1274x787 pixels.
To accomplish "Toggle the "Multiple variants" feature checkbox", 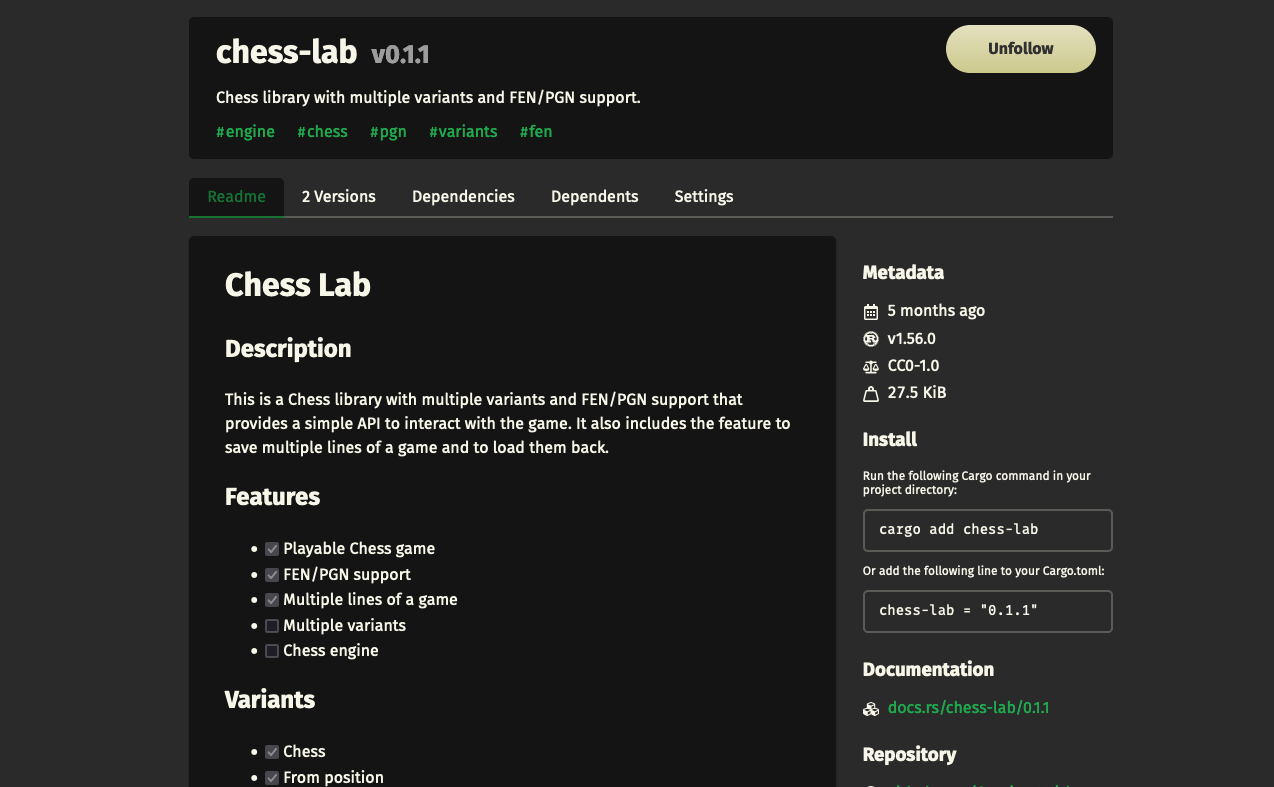I will [272, 625].
